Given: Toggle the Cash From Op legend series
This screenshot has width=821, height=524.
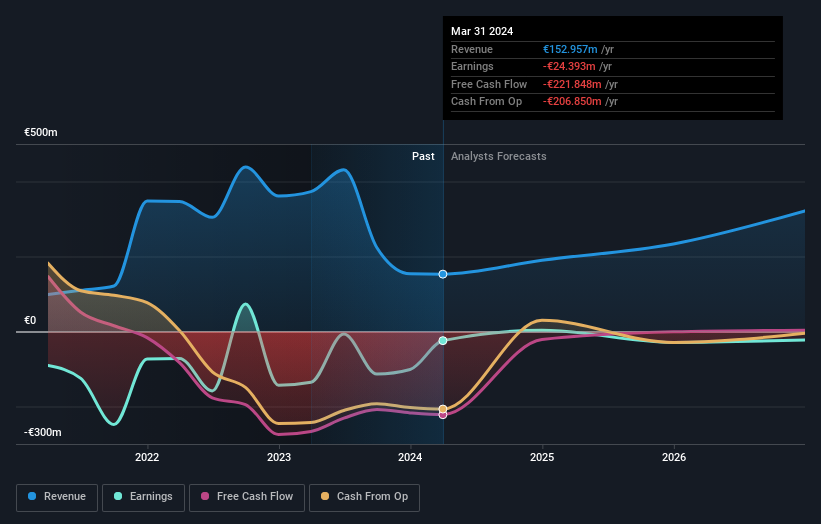Looking at the screenshot, I should [364, 497].
